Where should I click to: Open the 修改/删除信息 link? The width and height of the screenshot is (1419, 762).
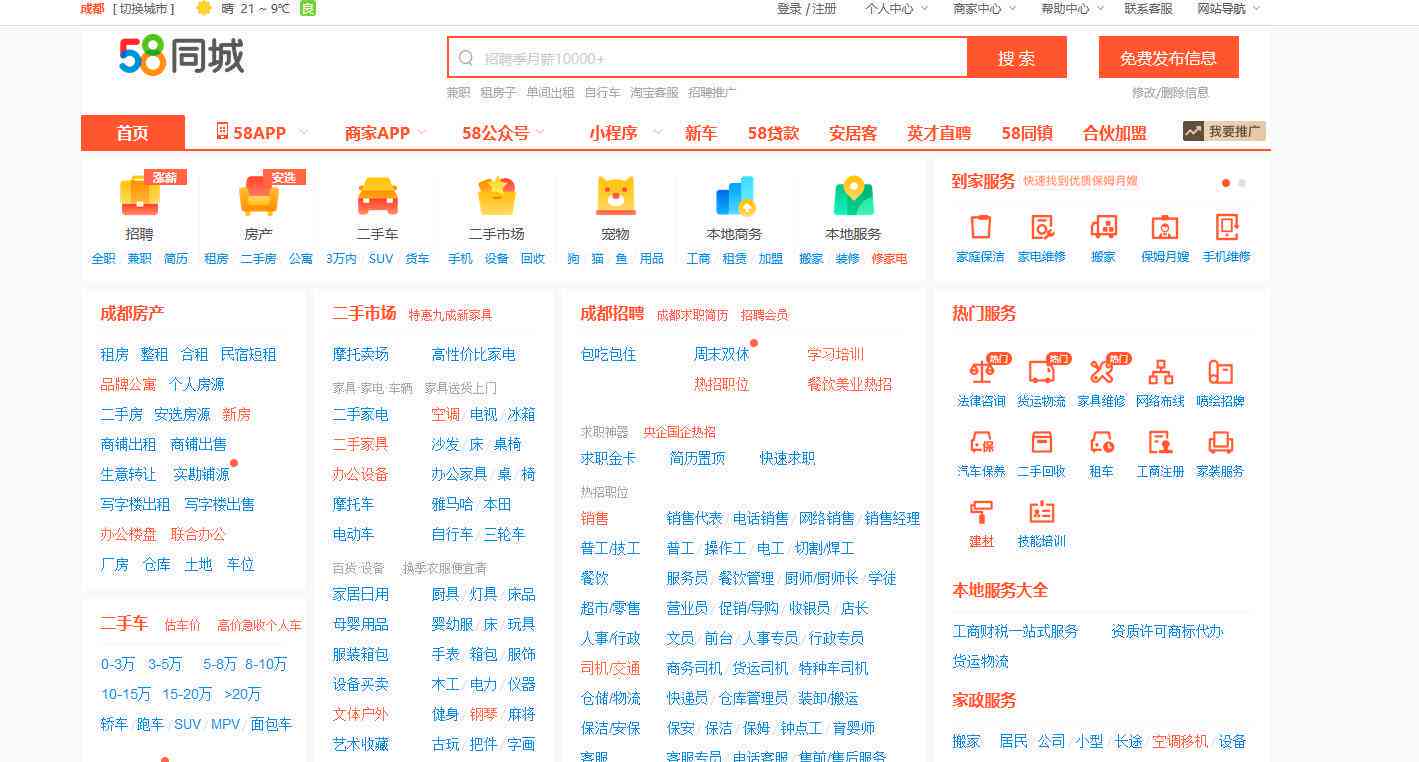click(x=1170, y=92)
